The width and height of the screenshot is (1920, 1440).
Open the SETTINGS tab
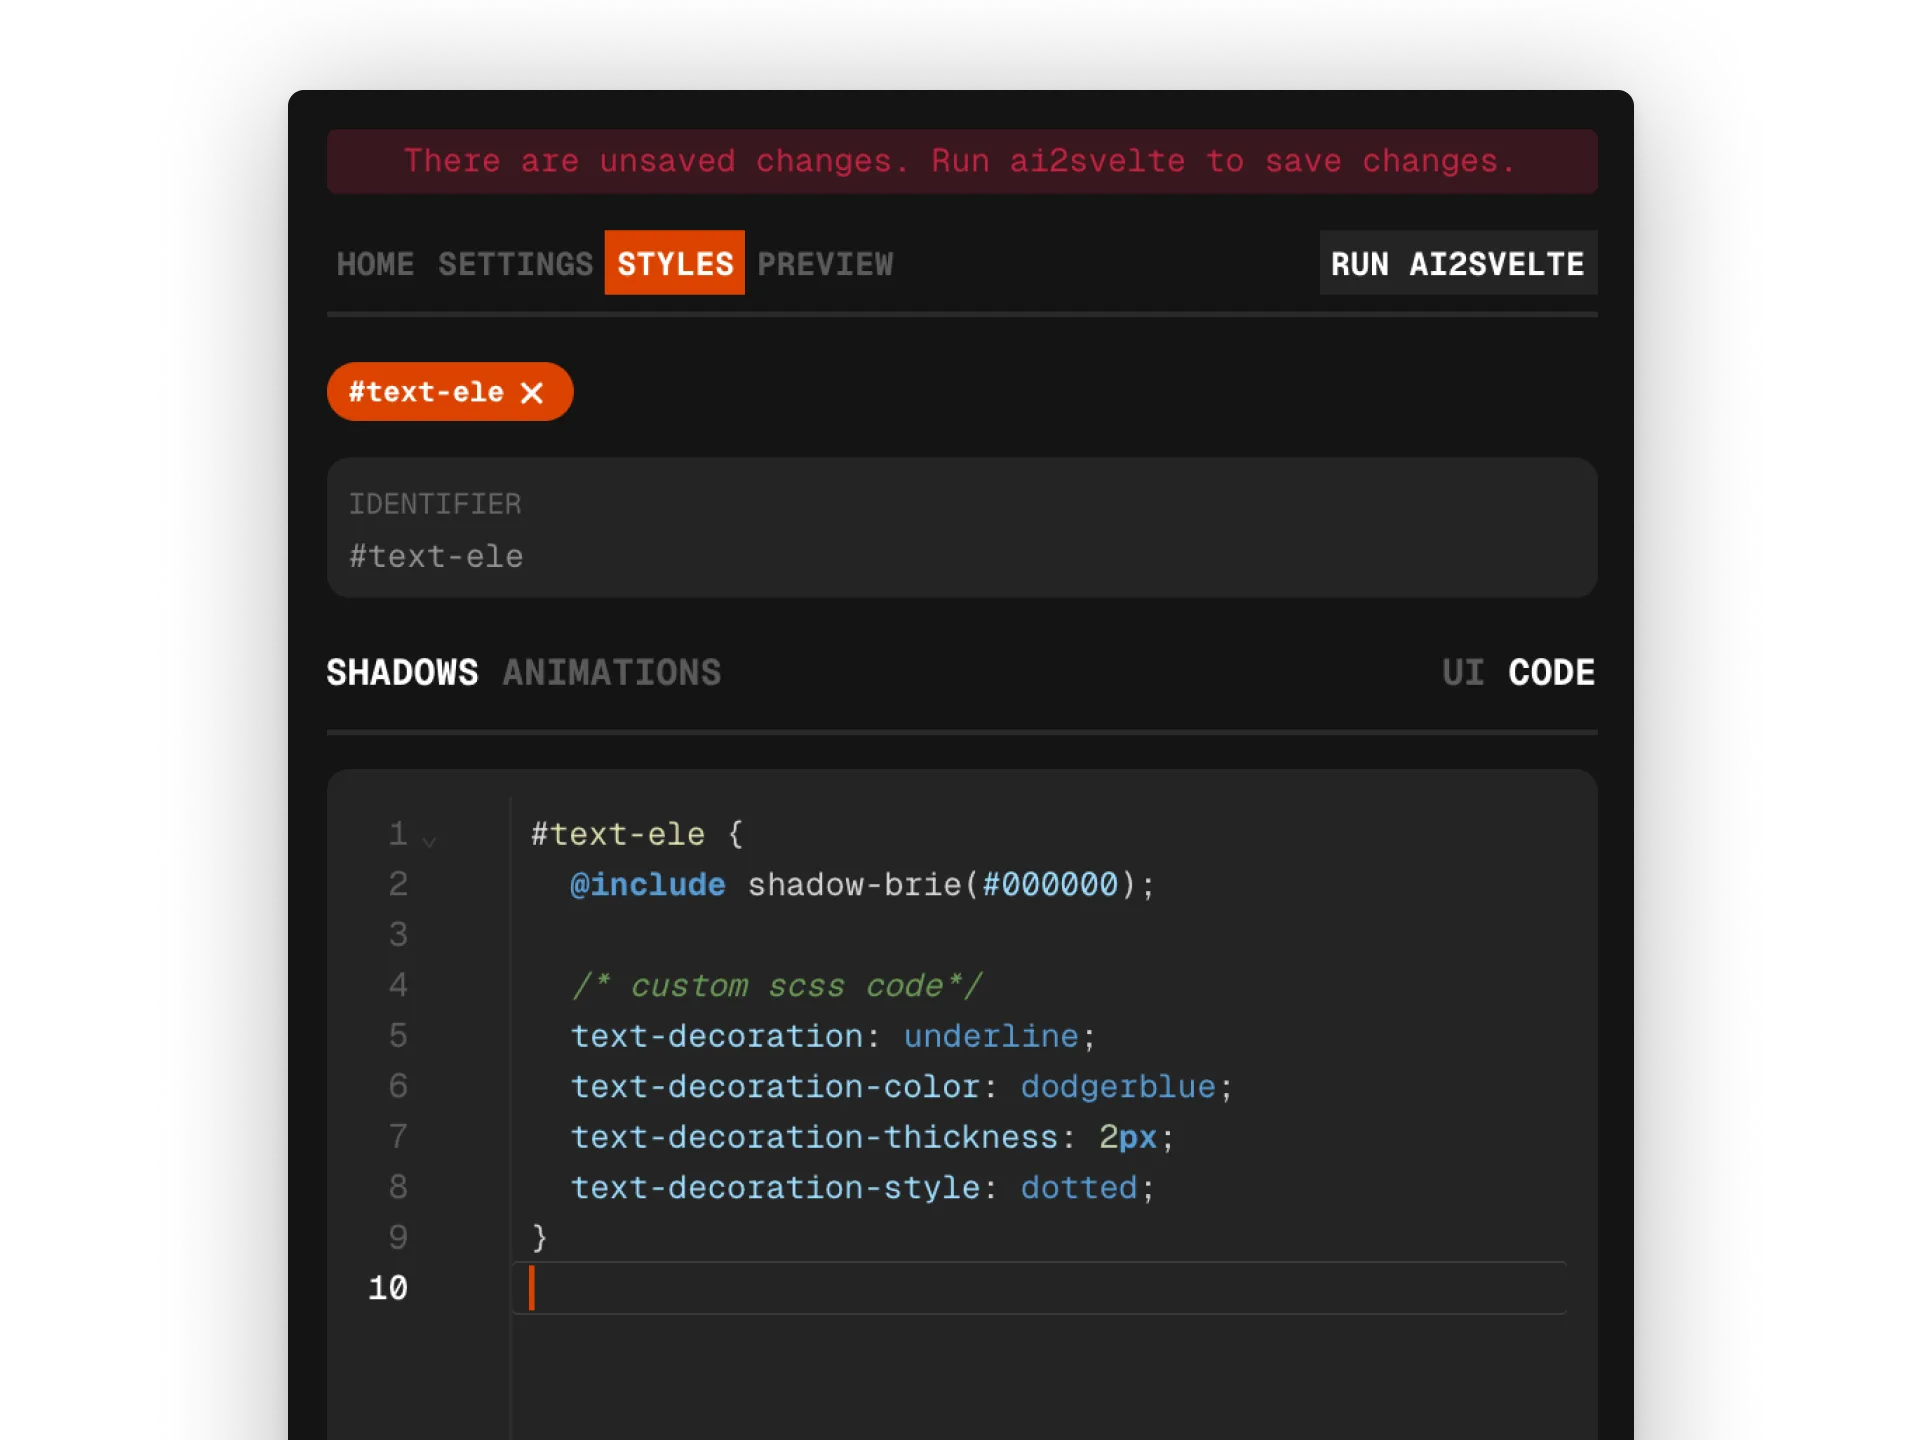pyautogui.click(x=515, y=263)
